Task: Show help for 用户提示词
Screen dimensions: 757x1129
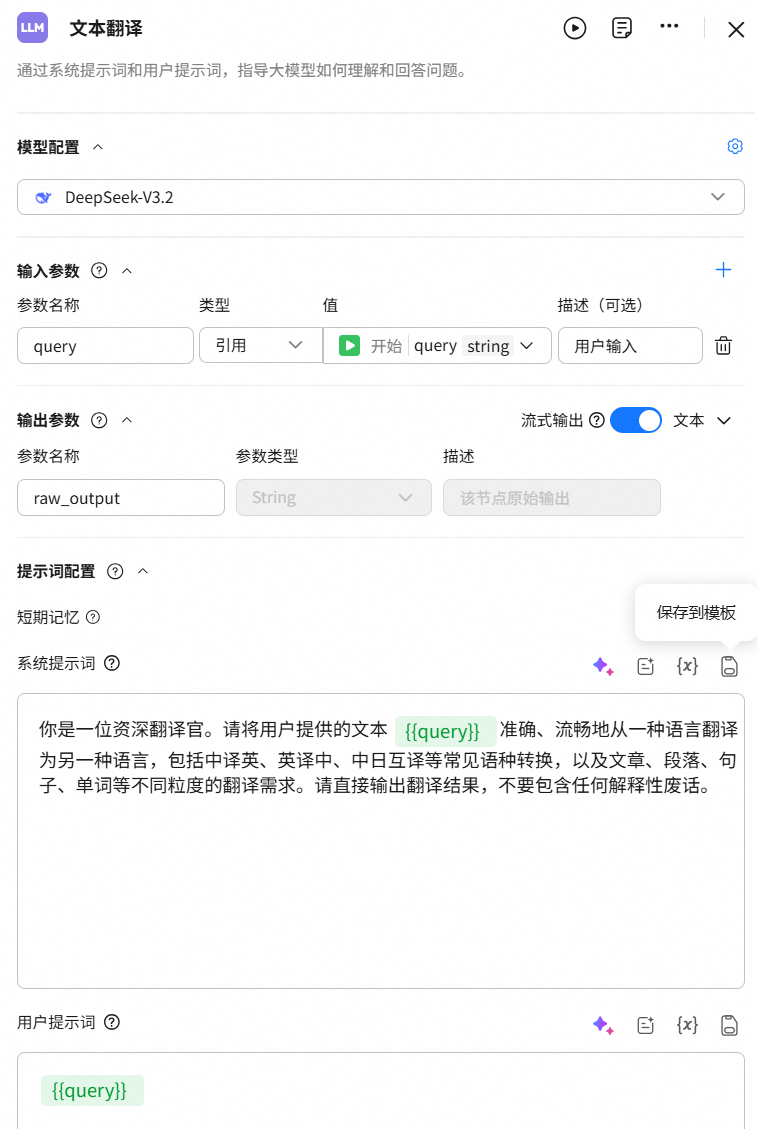Action: [x=112, y=1022]
